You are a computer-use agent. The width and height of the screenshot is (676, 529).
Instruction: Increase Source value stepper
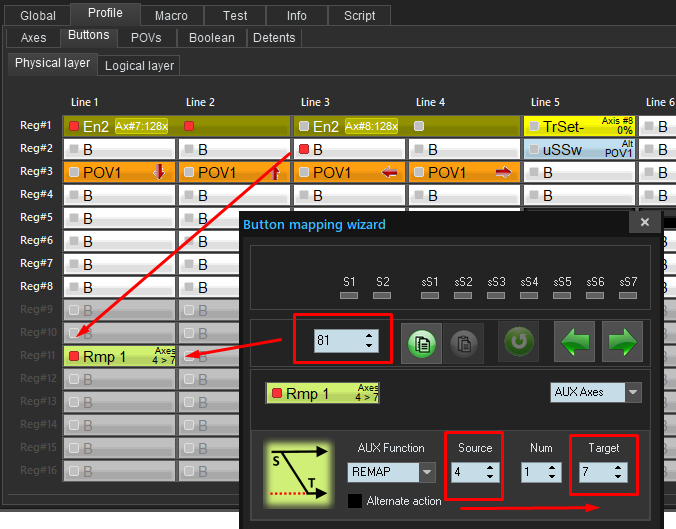(x=490, y=468)
